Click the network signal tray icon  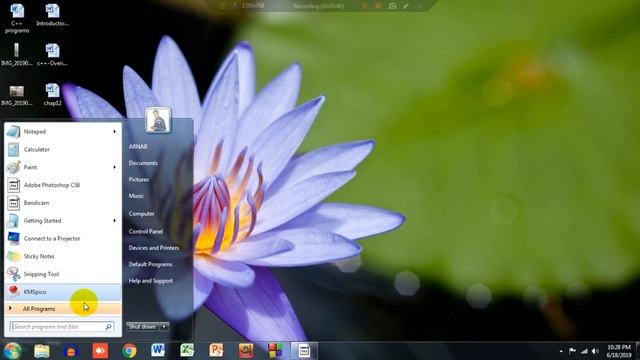click(x=584, y=351)
